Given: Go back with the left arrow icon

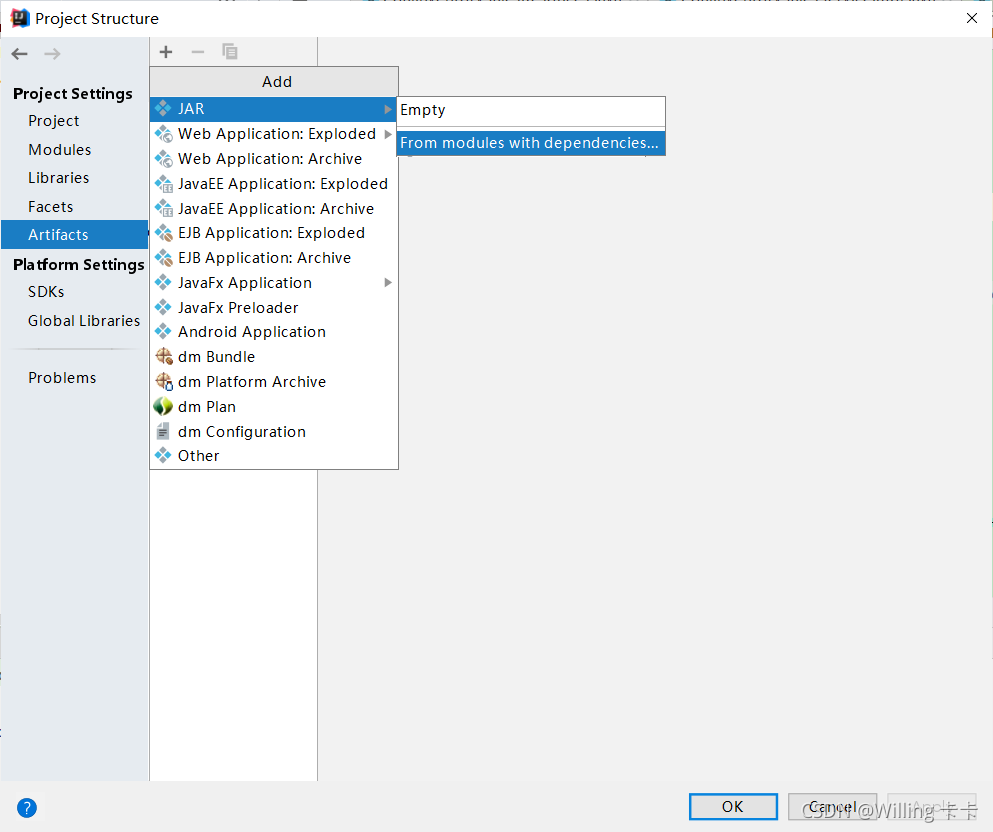Looking at the screenshot, I should (x=20, y=54).
